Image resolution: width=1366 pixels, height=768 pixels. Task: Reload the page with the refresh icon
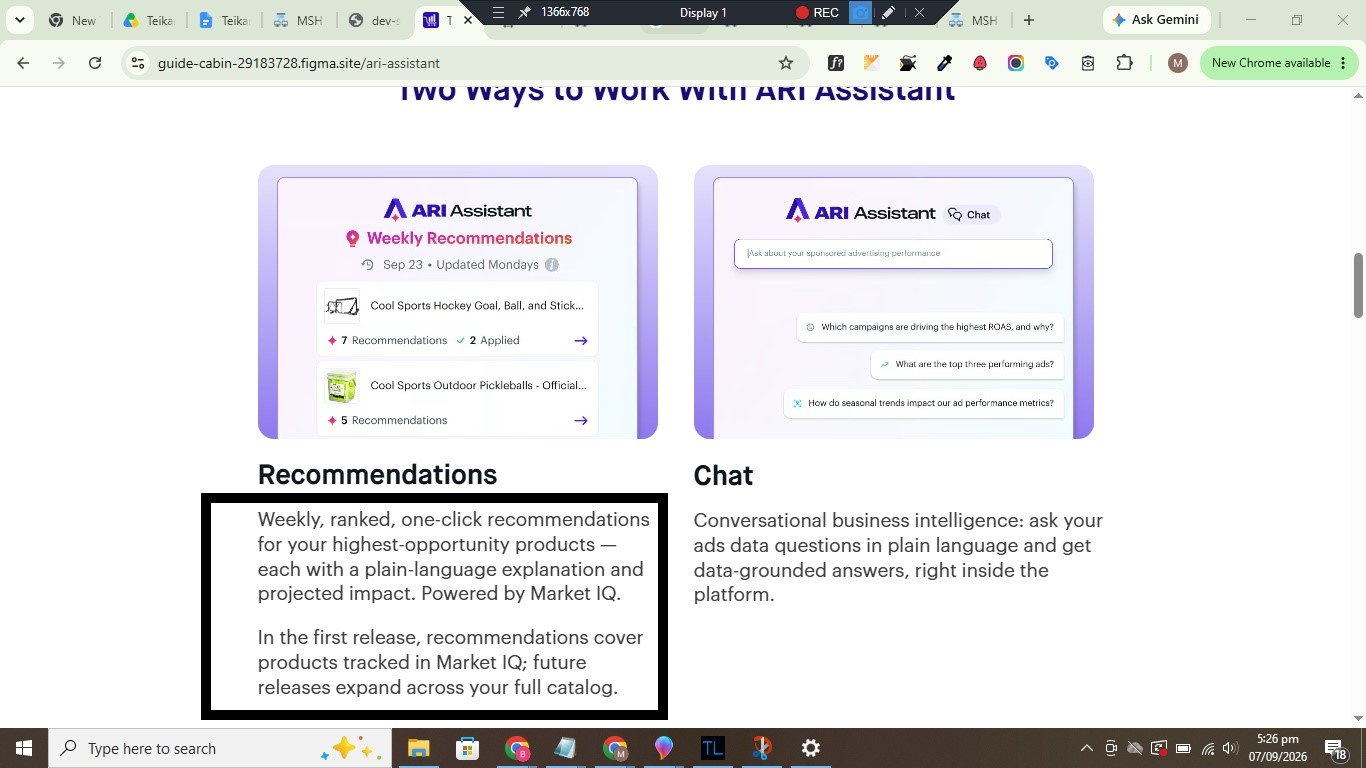tap(95, 63)
